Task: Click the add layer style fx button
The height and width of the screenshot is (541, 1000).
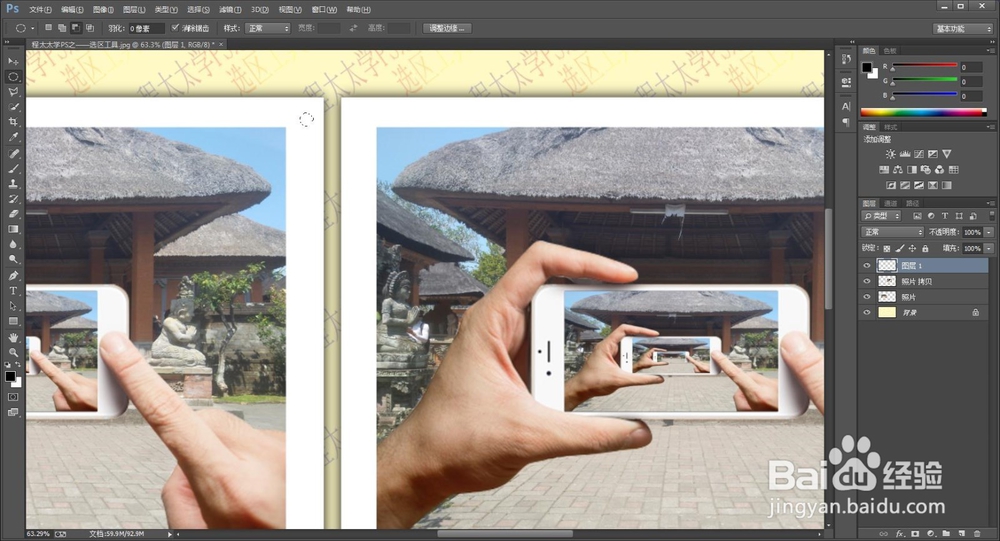Action: 900,533
